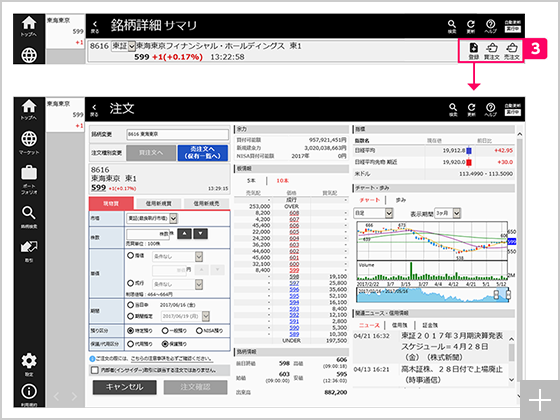
Task: Select 特定預り account radio button
Action: pyautogui.click(x=131, y=331)
